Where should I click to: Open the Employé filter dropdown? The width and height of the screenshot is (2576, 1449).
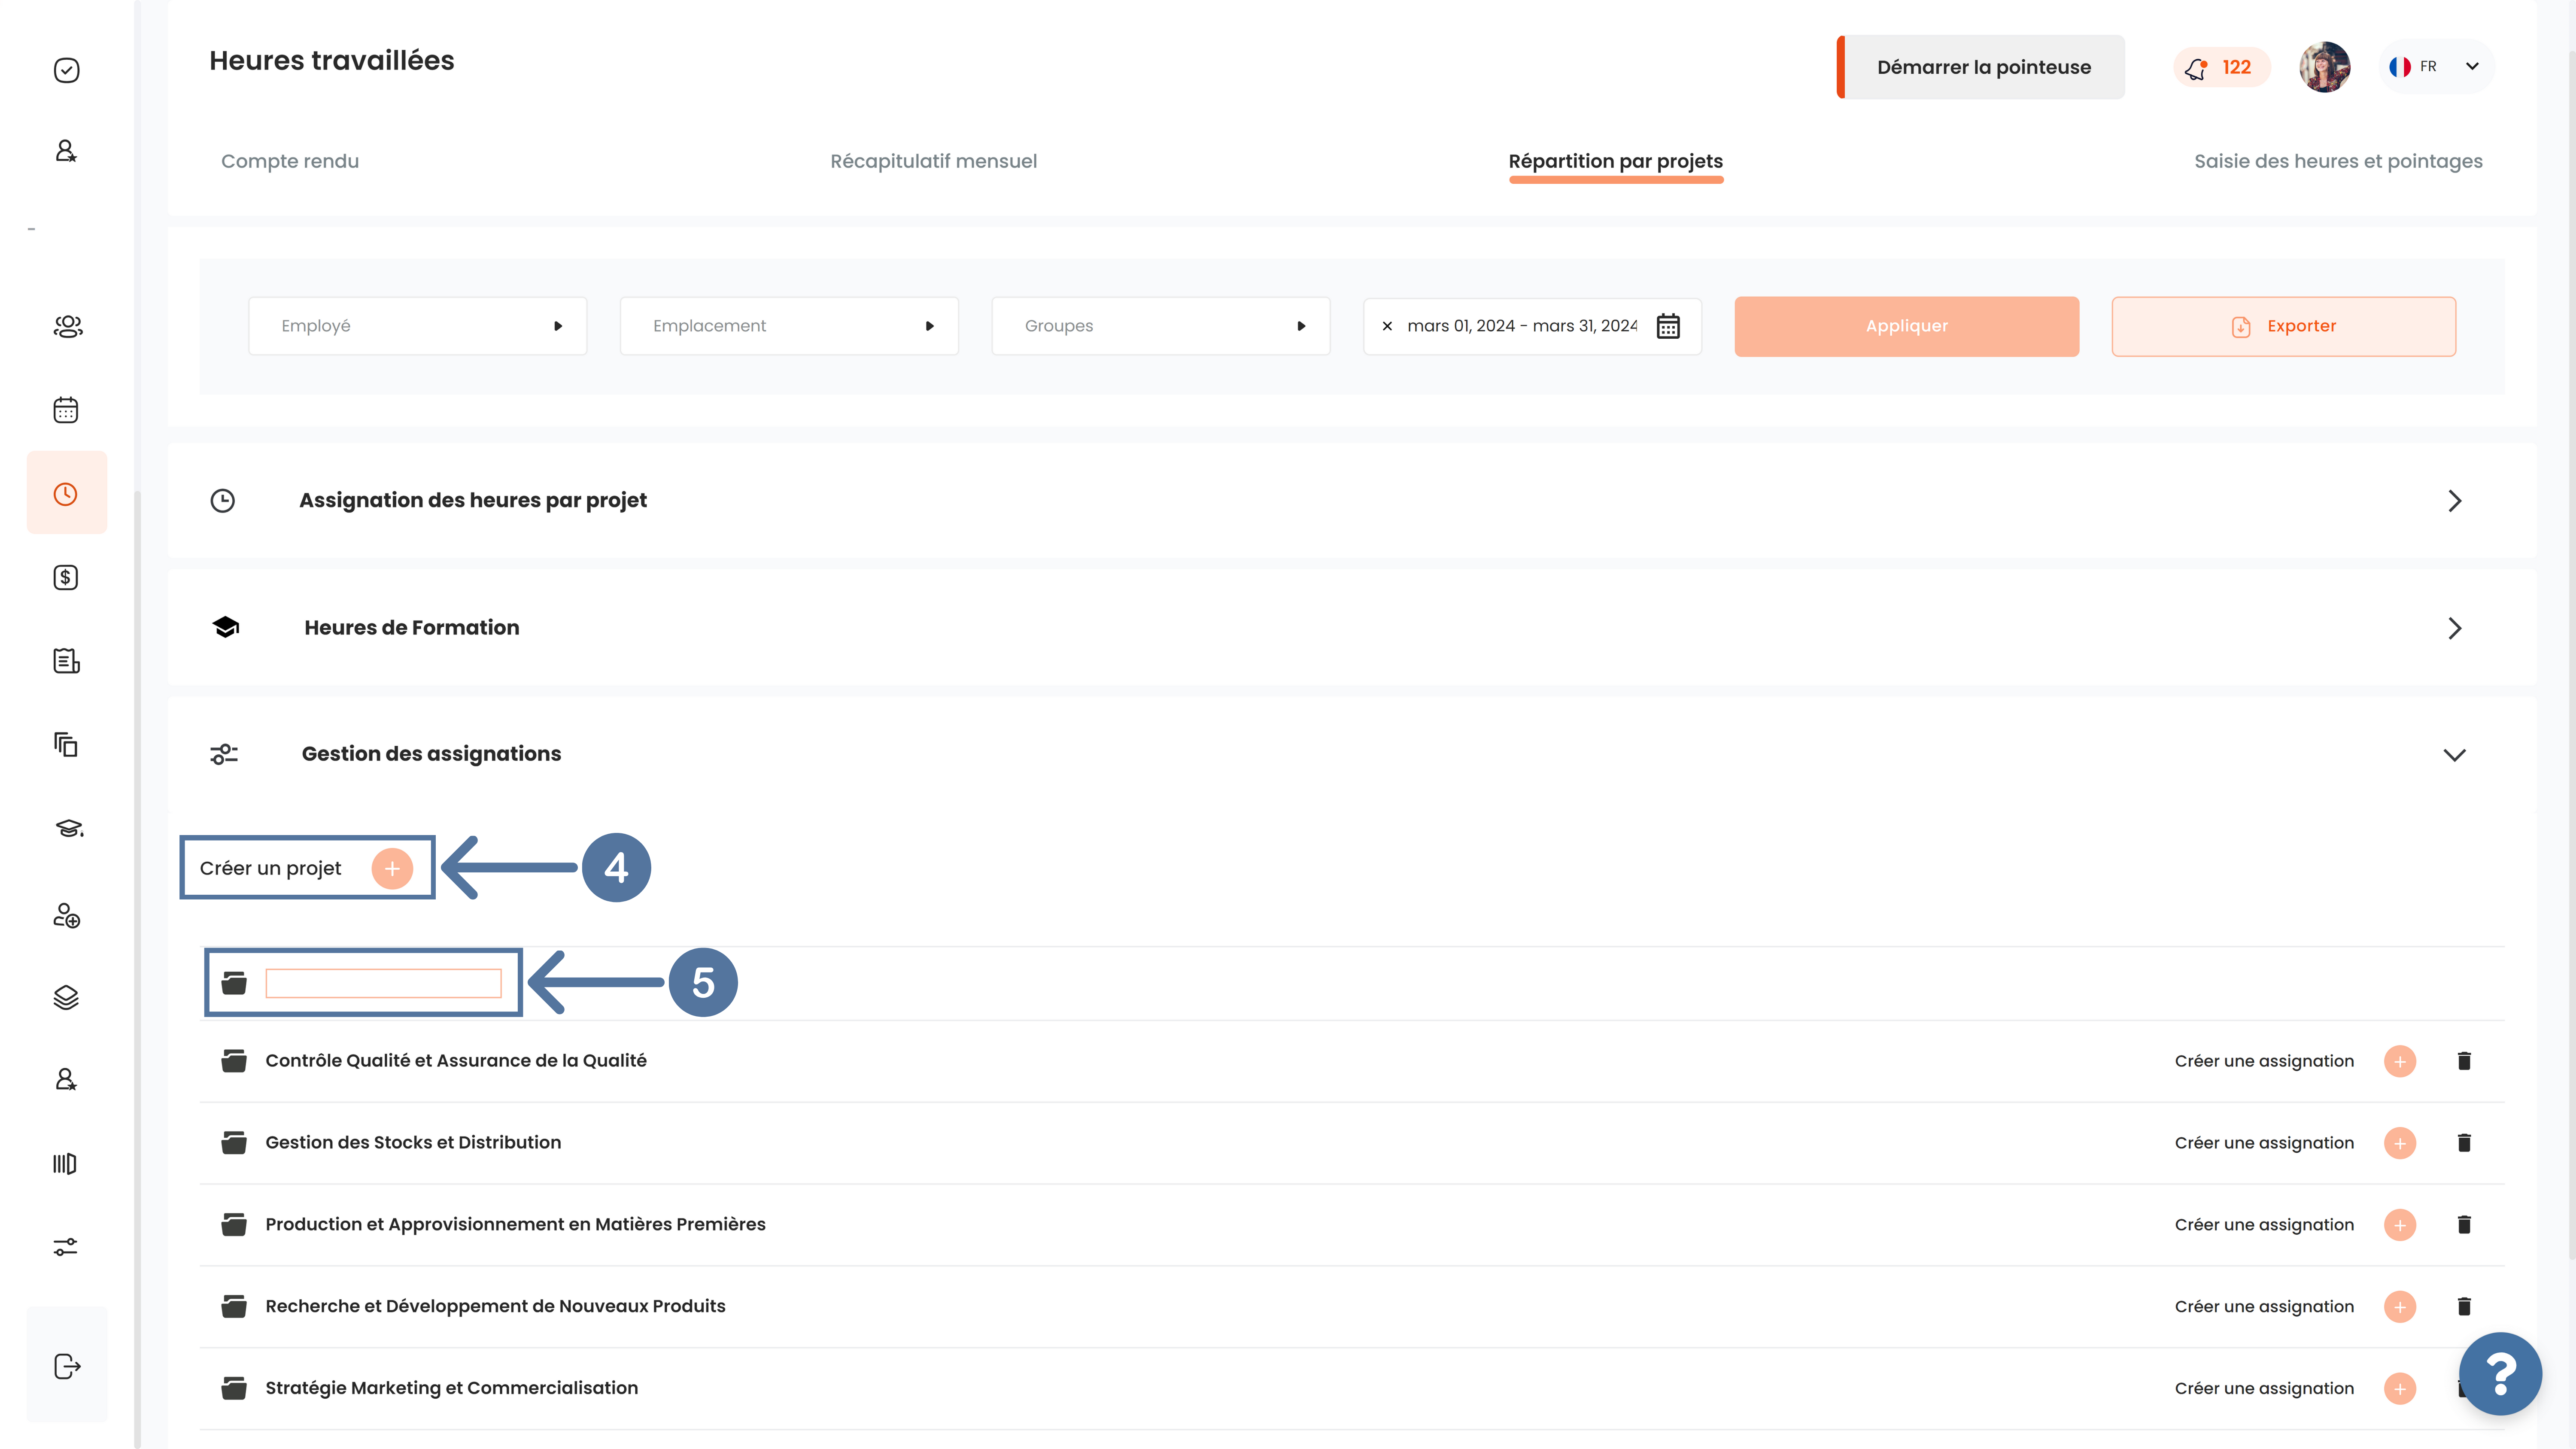coord(418,326)
